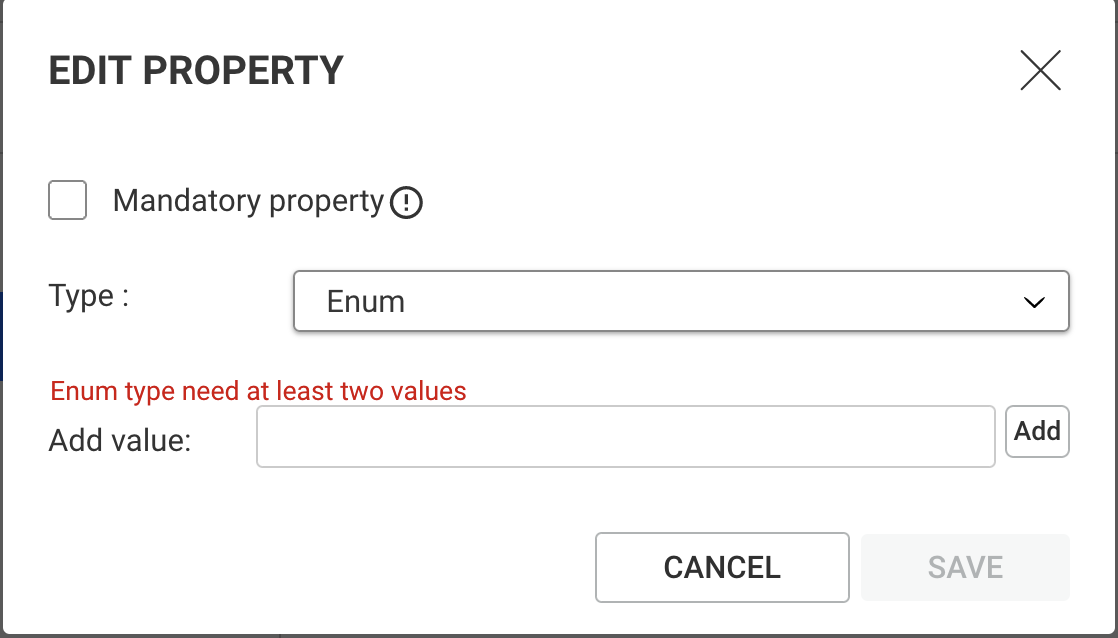Click the chevron arrow in Type dropdown

click(x=1034, y=302)
